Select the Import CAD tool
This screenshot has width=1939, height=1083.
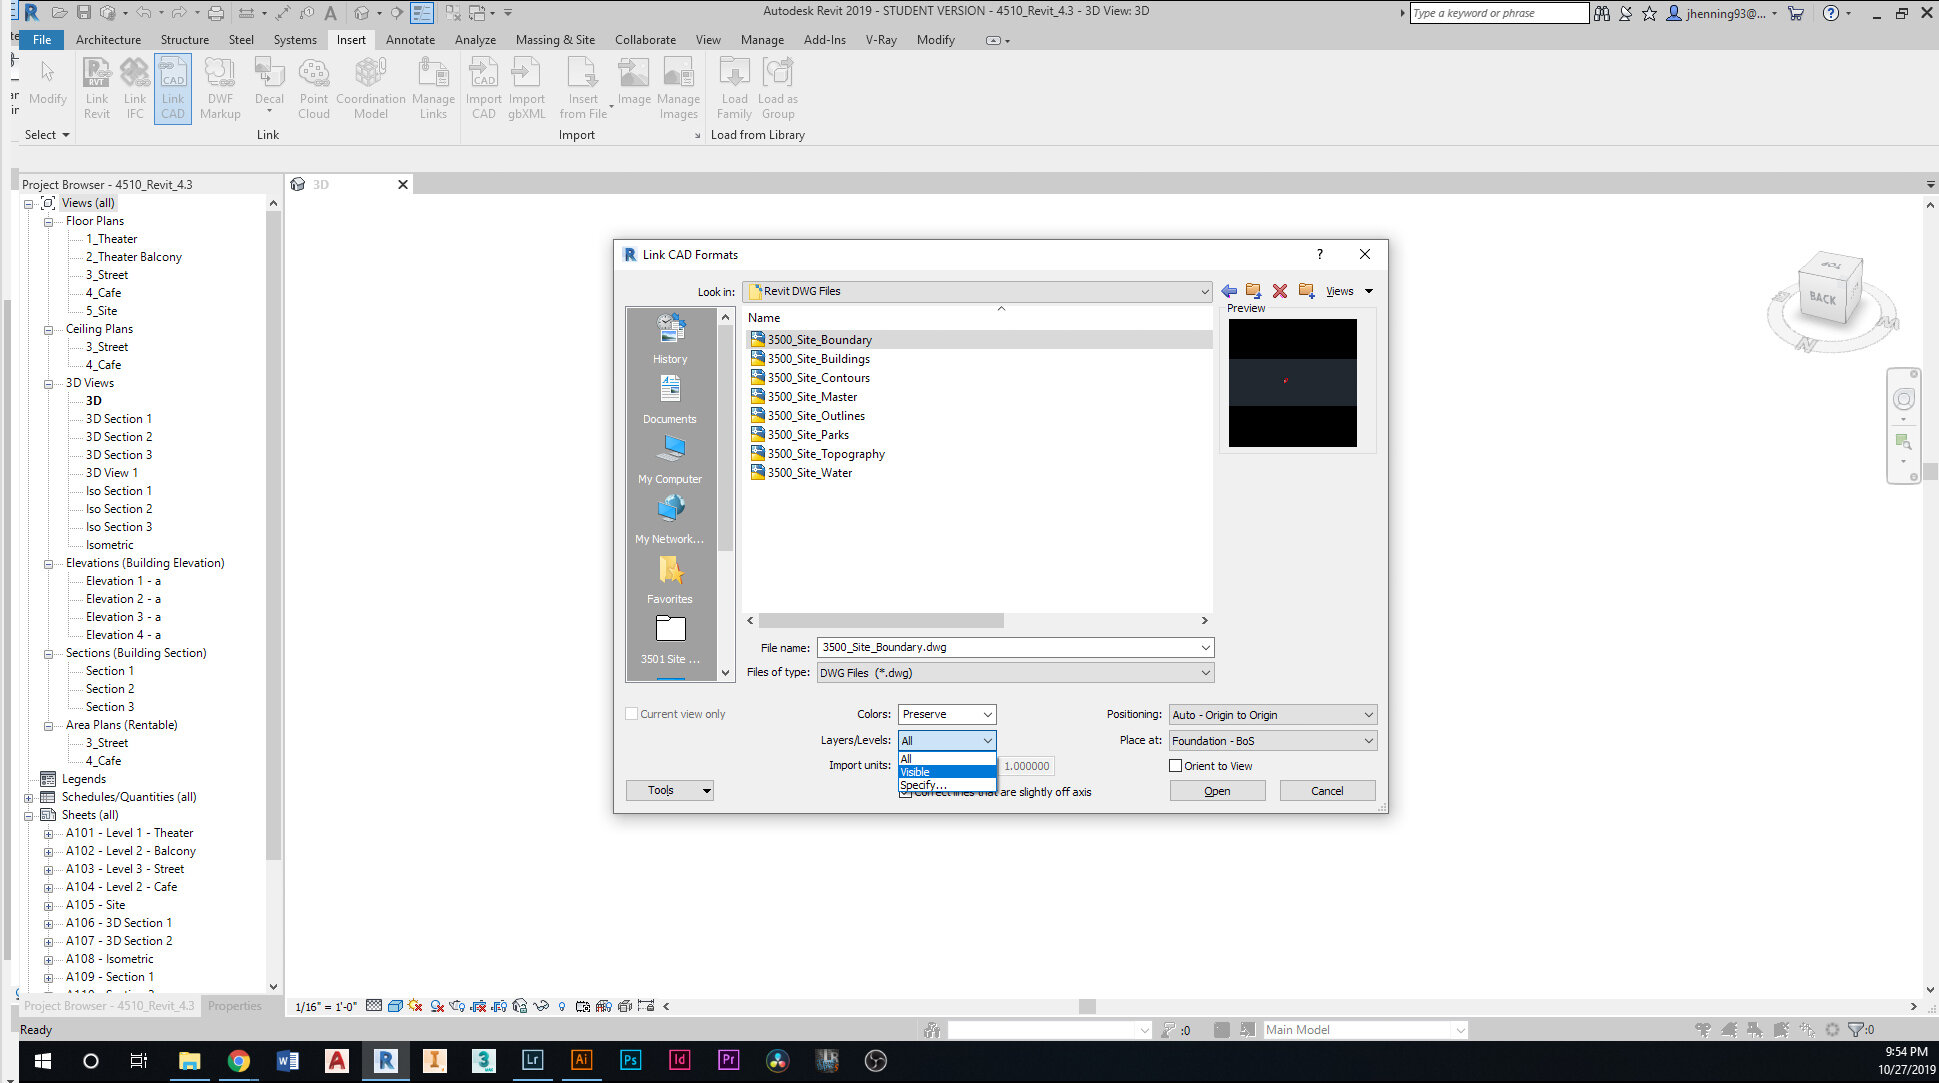pos(483,88)
